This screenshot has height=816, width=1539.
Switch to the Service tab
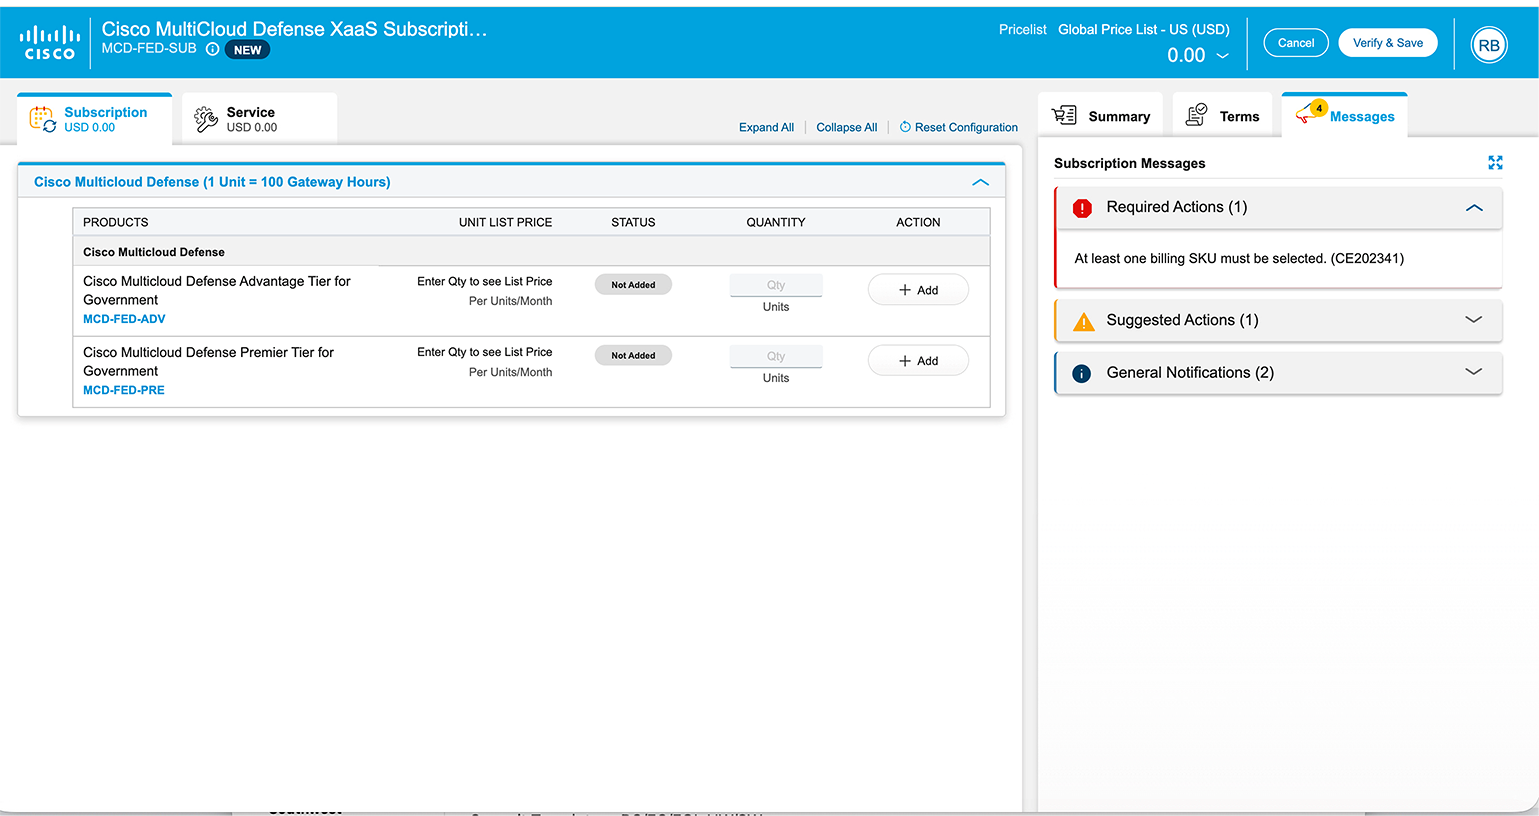click(x=260, y=119)
